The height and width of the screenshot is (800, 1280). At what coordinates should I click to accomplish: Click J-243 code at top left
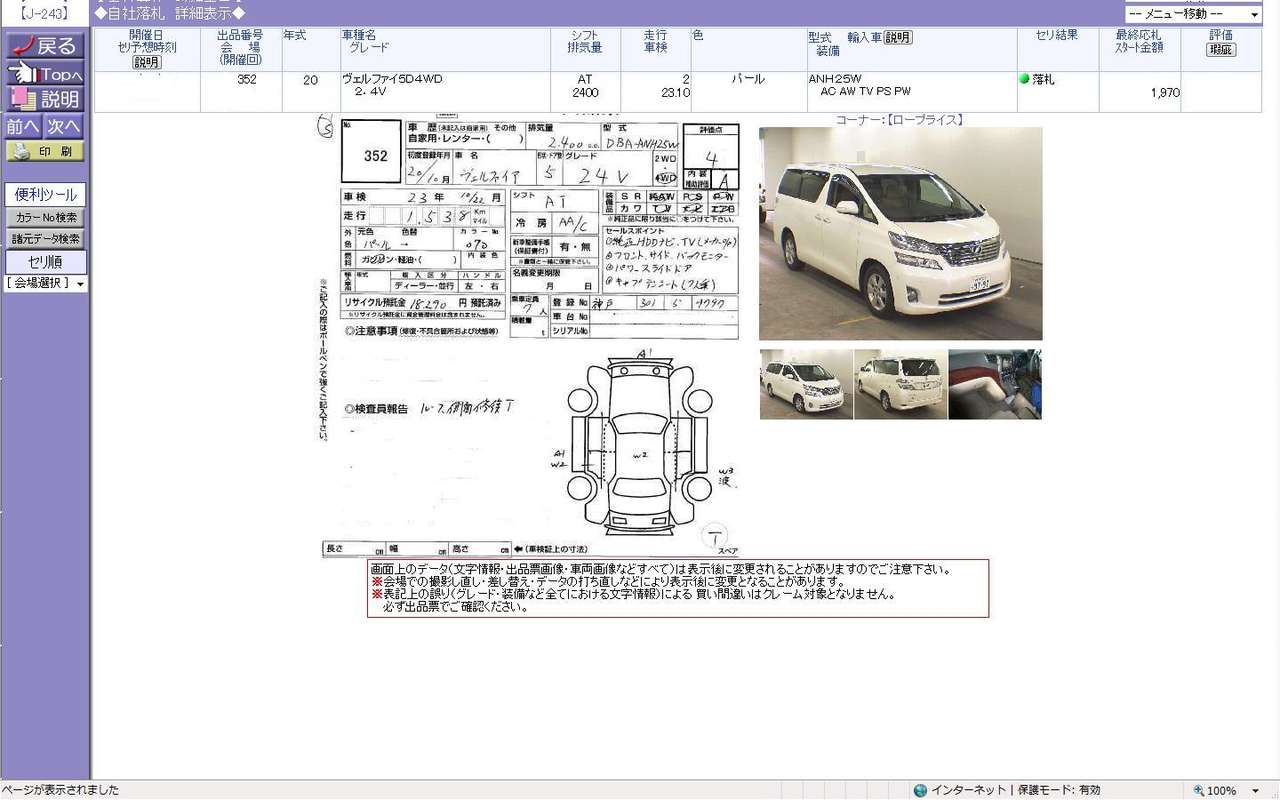pyautogui.click(x=44, y=14)
